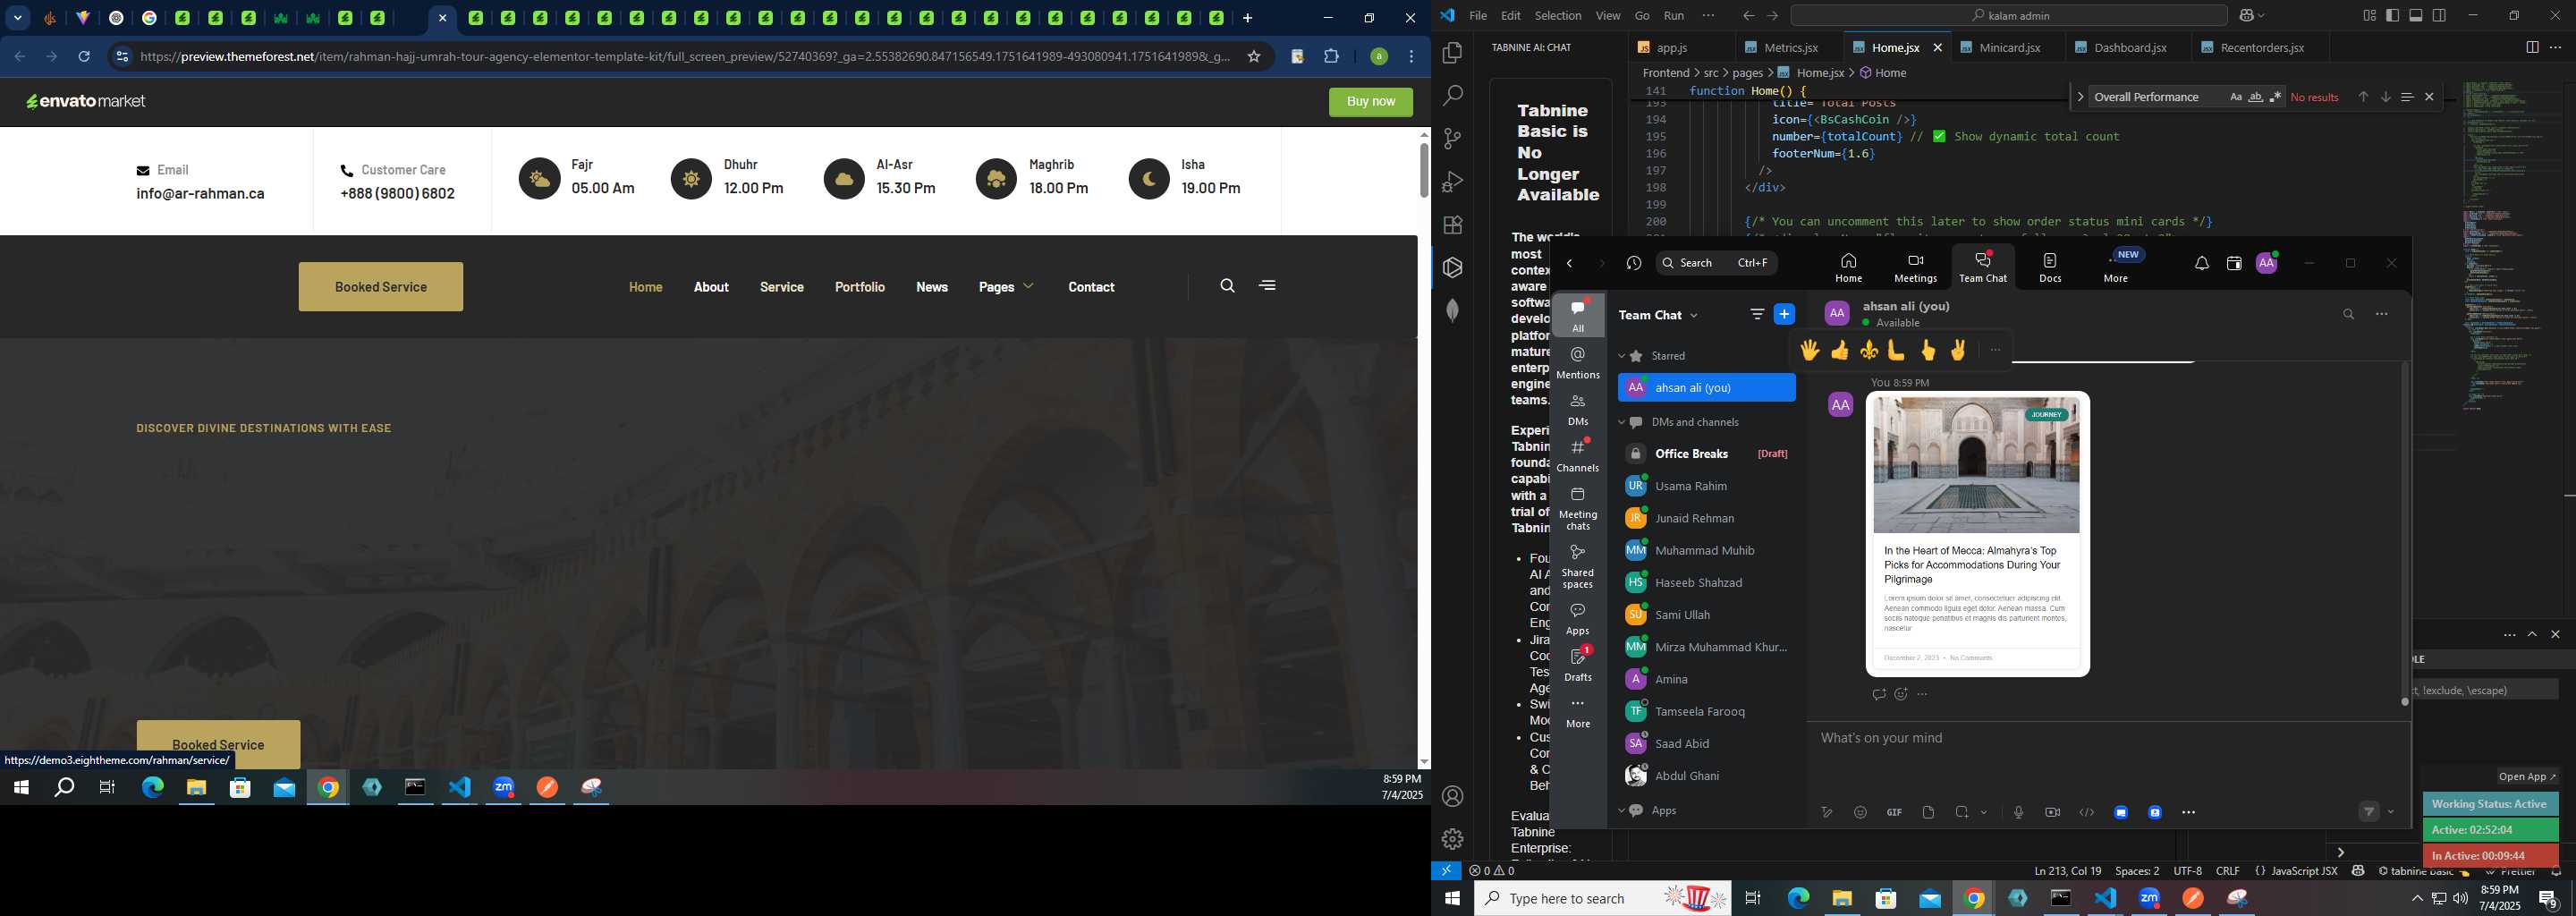Toggle Match Case in VS Code find

(x=2235, y=97)
